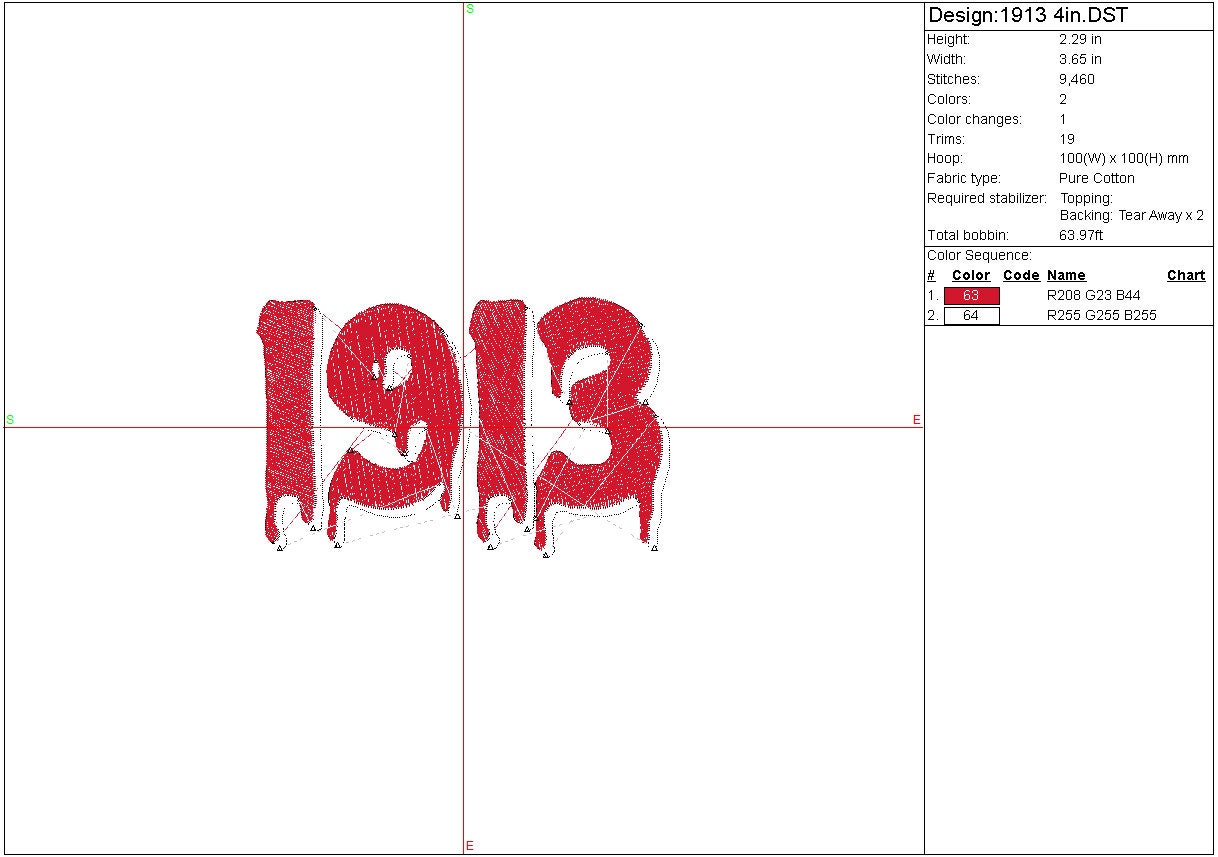Click the R208 G23 B44 color name
The height and width of the screenshot is (857, 1218).
(x=1093, y=296)
